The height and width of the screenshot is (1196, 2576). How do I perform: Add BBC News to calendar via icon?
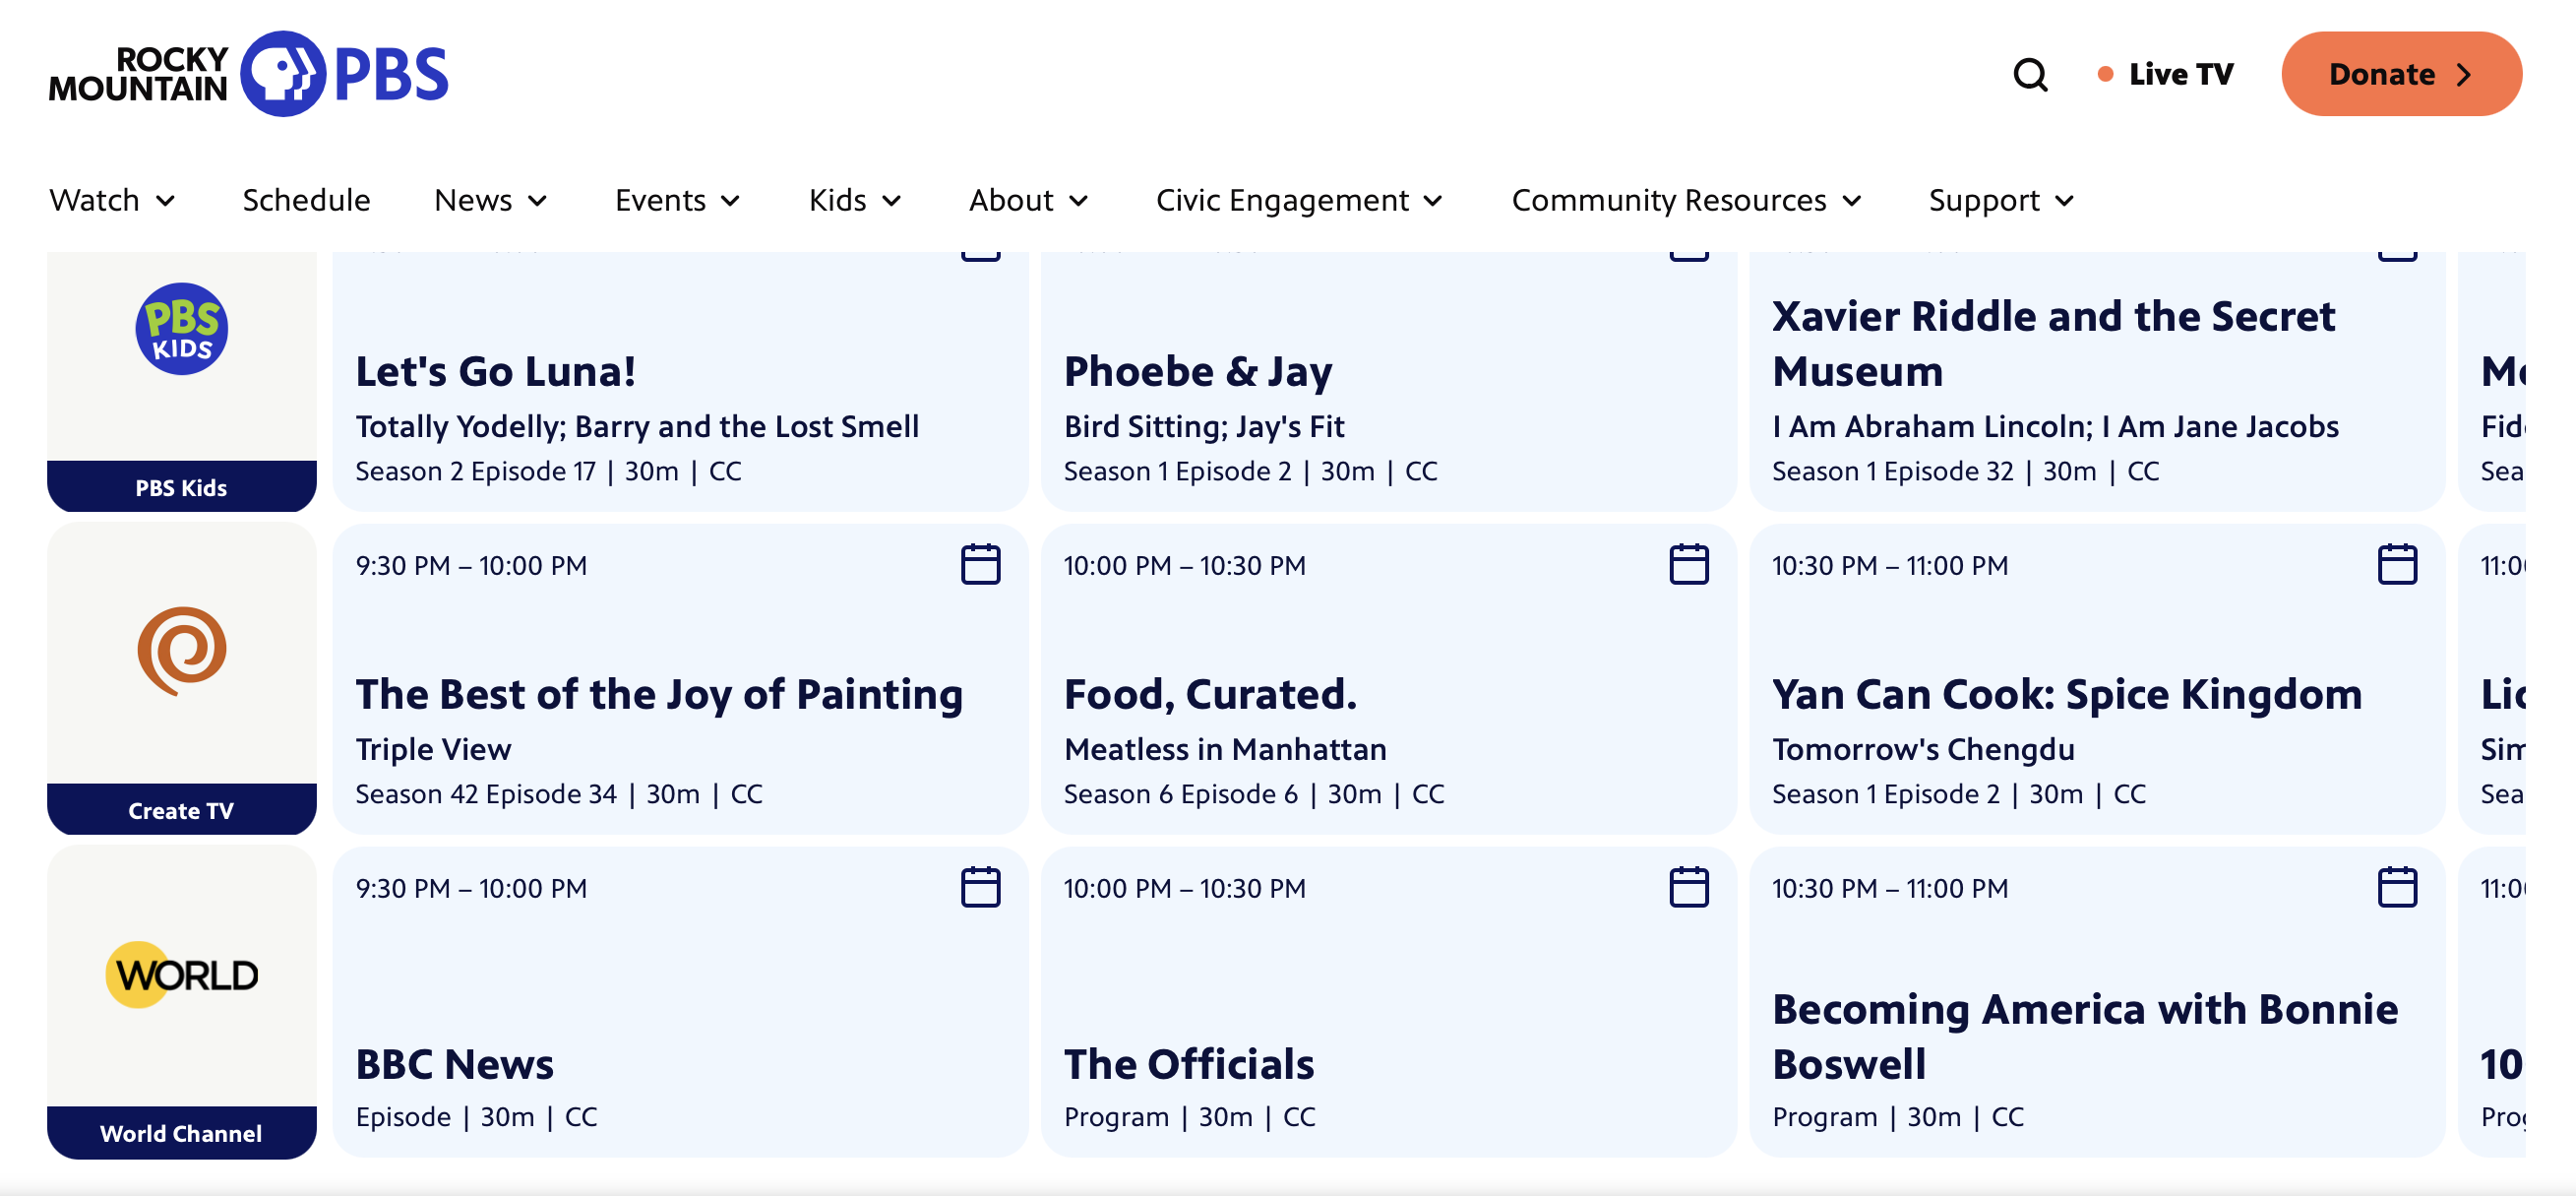[980, 887]
